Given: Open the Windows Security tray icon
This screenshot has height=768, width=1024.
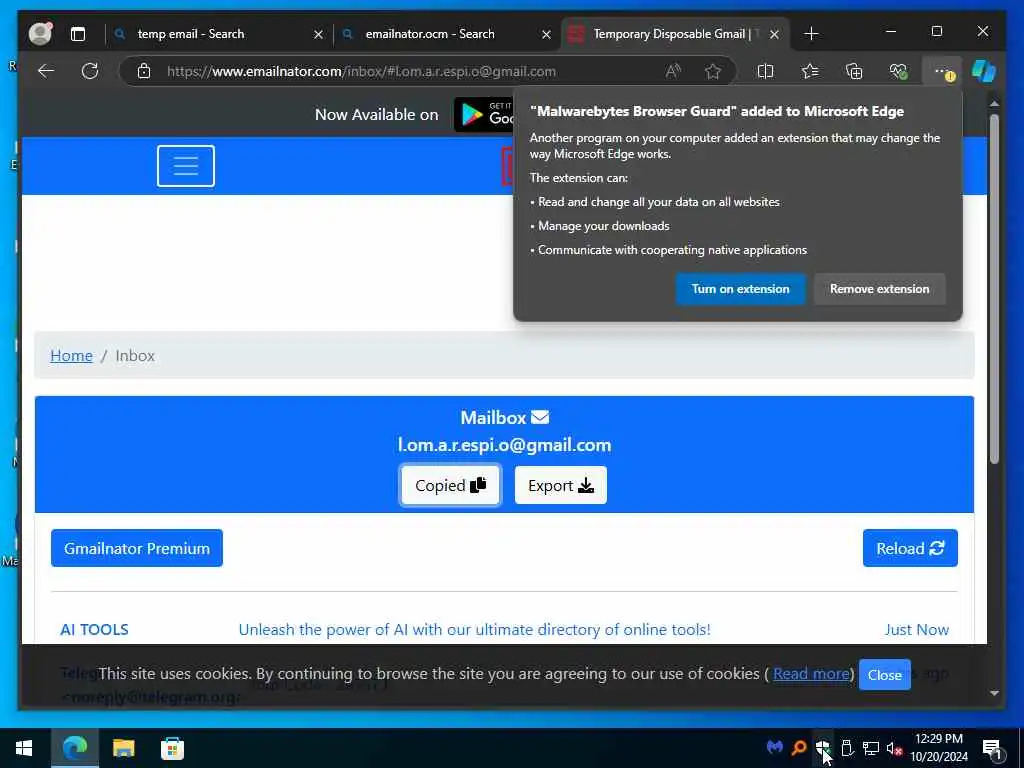Looking at the screenshot, I should [x=822, y=747].
